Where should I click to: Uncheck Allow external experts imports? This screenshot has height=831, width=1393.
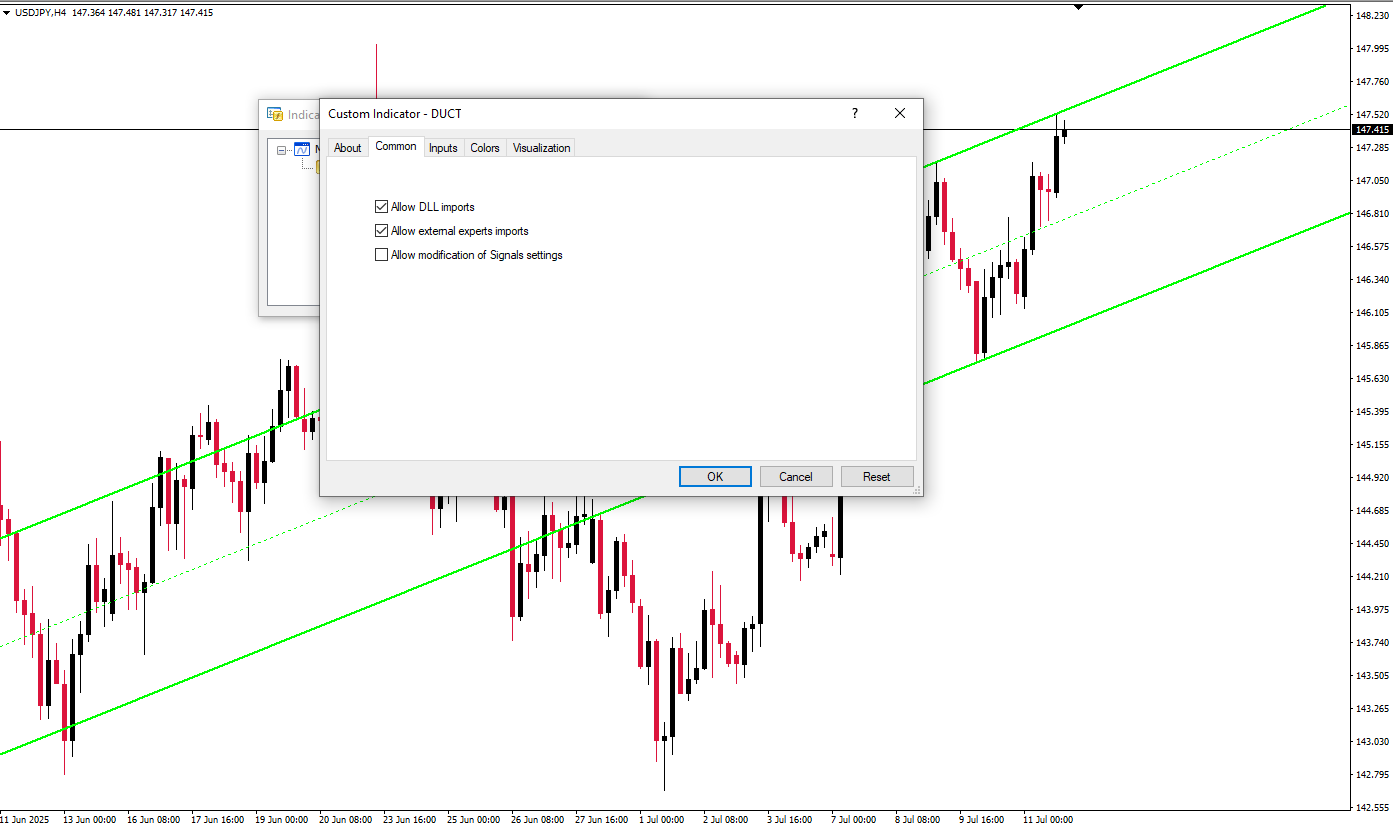(x=381, y=231)
